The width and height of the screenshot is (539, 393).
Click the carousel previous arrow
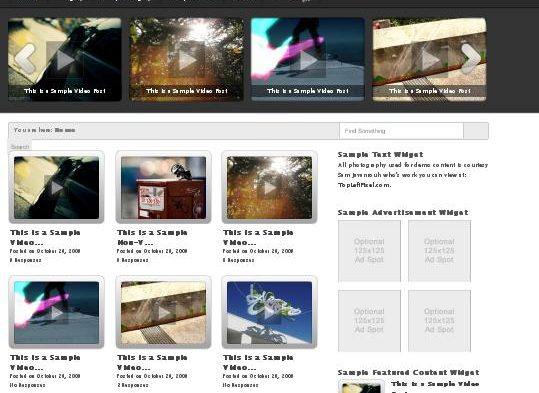(x=25, y=59)
